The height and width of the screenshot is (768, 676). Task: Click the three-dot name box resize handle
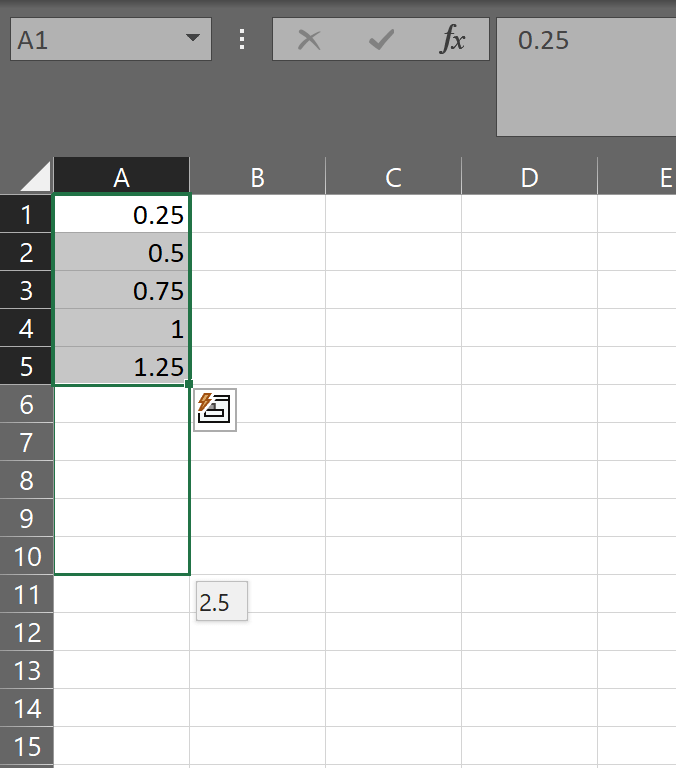pos(241,40)
